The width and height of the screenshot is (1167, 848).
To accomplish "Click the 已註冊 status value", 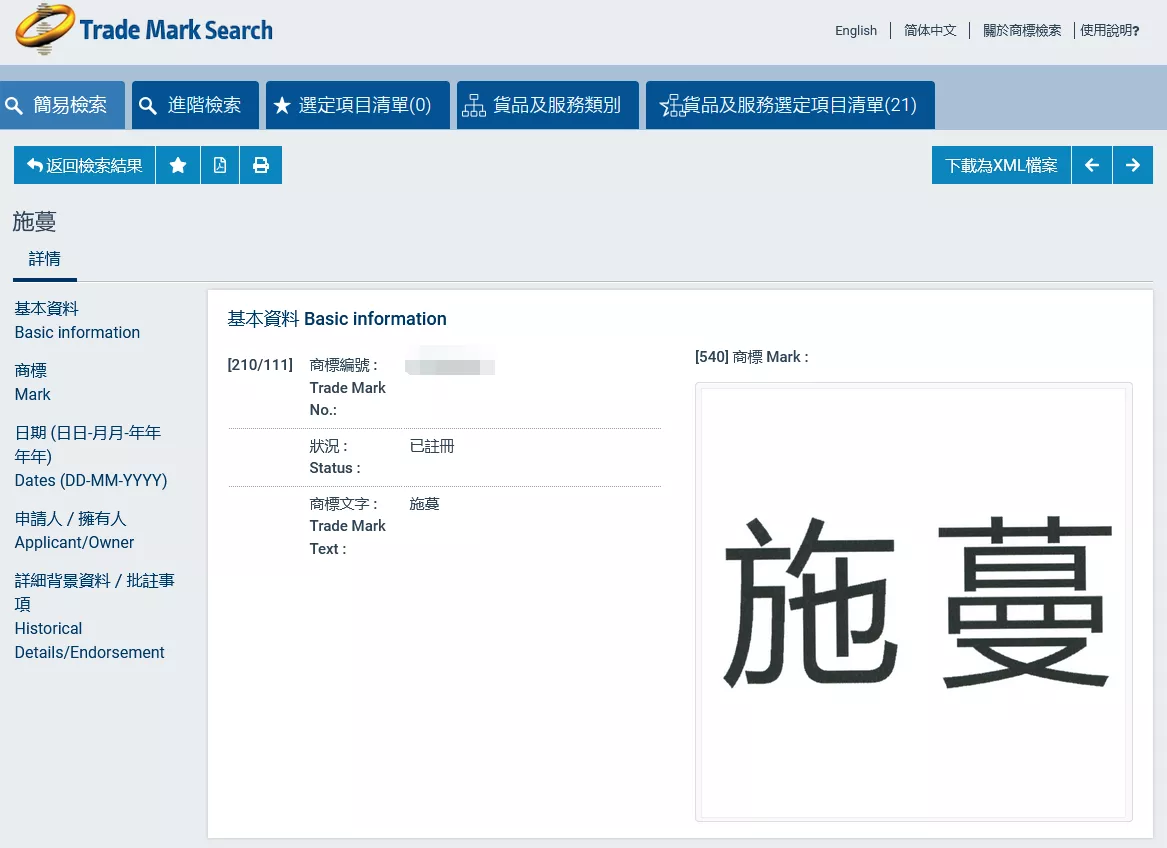I will 432,446.
